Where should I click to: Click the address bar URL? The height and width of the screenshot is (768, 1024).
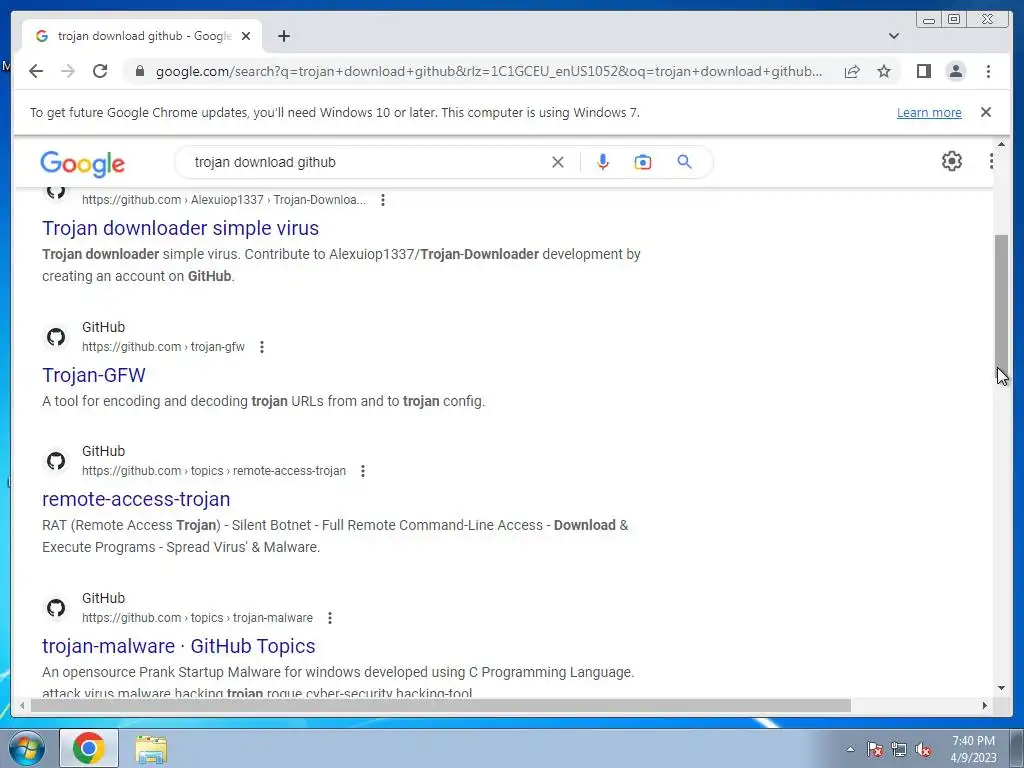click(x=488, y=71)
